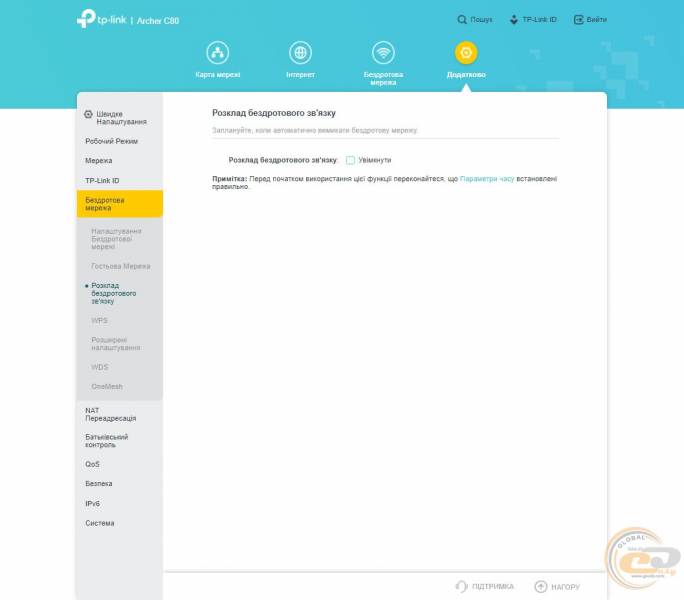Click the Увімкнути checkbox label
Viewport: 684px width, 600px height.
(375, 160)
